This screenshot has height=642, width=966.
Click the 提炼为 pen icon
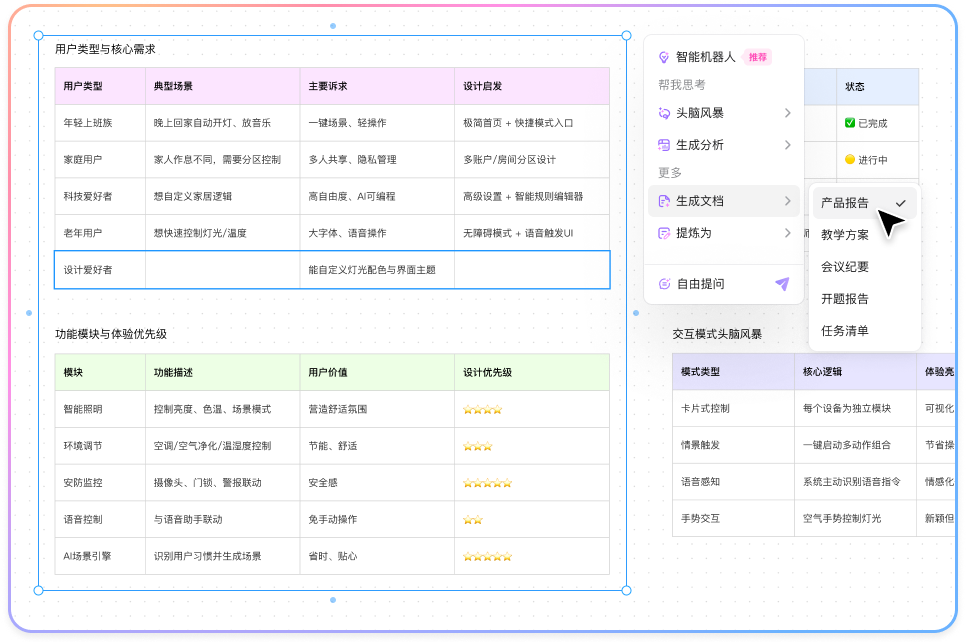[662, 234]
